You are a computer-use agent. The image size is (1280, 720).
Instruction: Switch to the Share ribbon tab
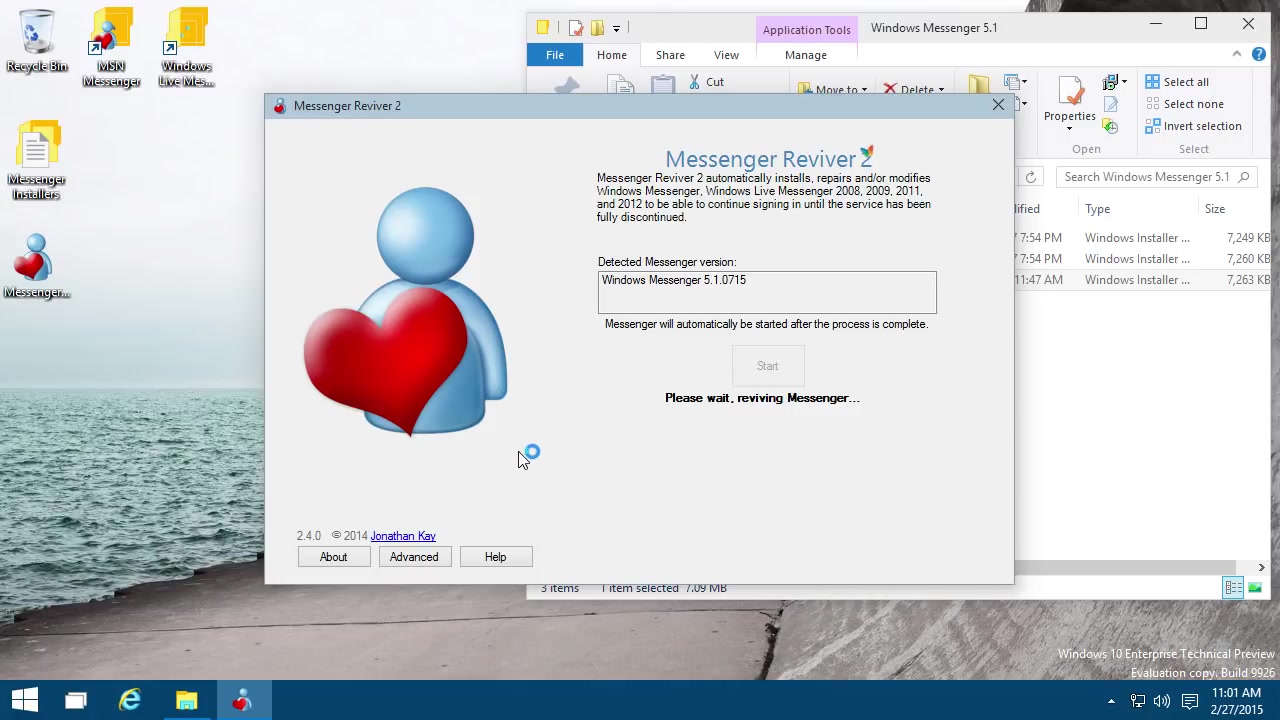670,55
